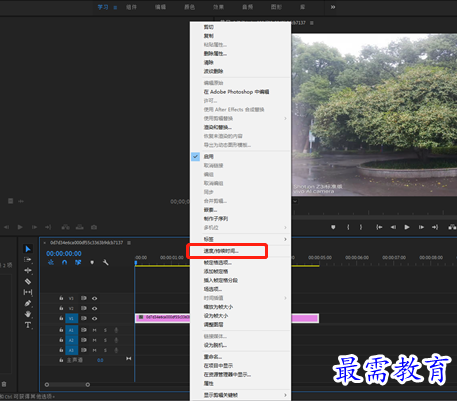Viewport: 457px width, 401px height.
Task: Toggle linked selection in timeline
Action: tap(78, 263)
